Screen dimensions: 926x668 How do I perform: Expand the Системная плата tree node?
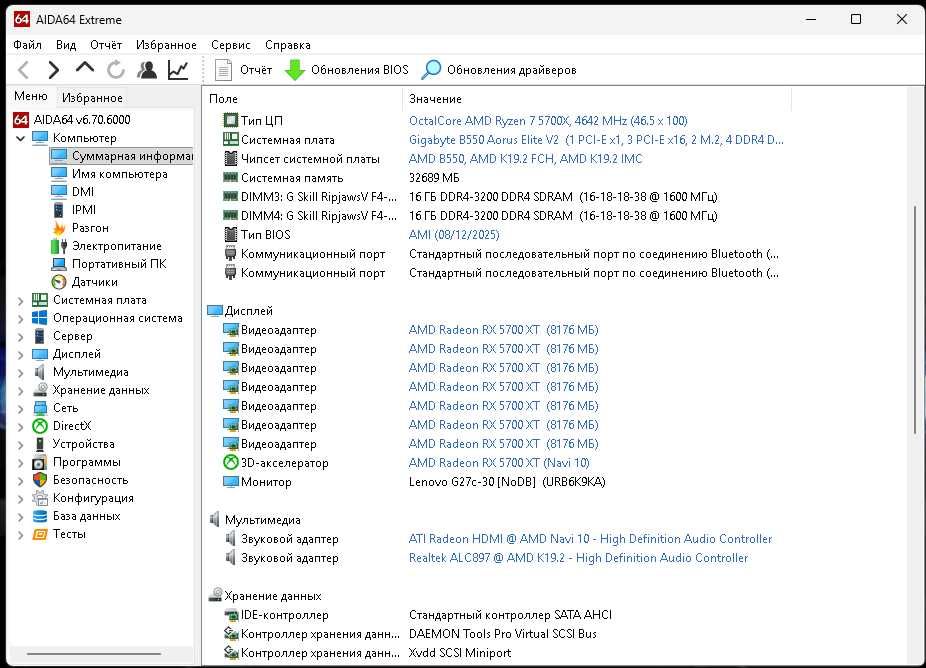coord(21,301)
